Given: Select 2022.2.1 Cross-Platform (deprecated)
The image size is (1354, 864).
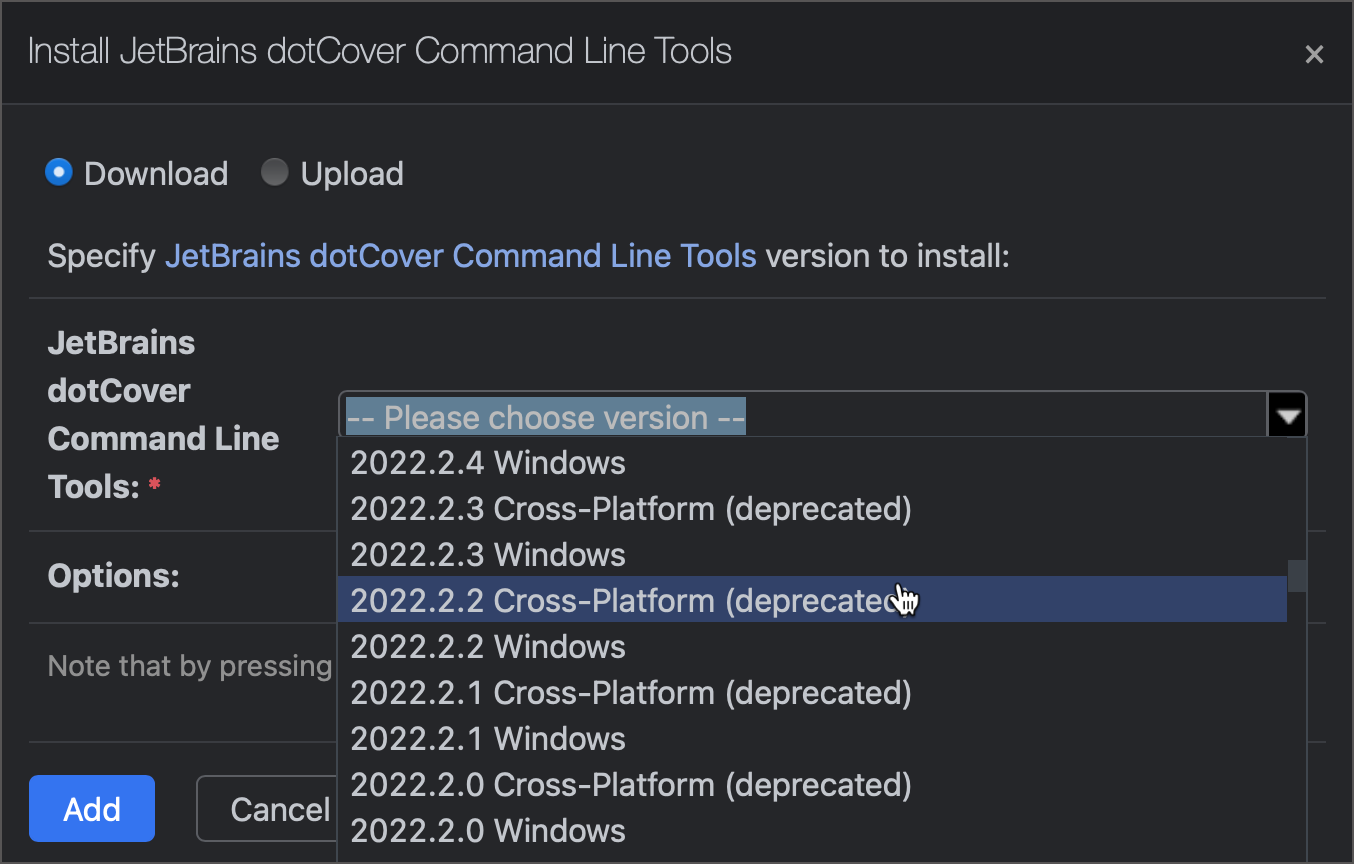Looking at the screenshot, I should (630, 692).
